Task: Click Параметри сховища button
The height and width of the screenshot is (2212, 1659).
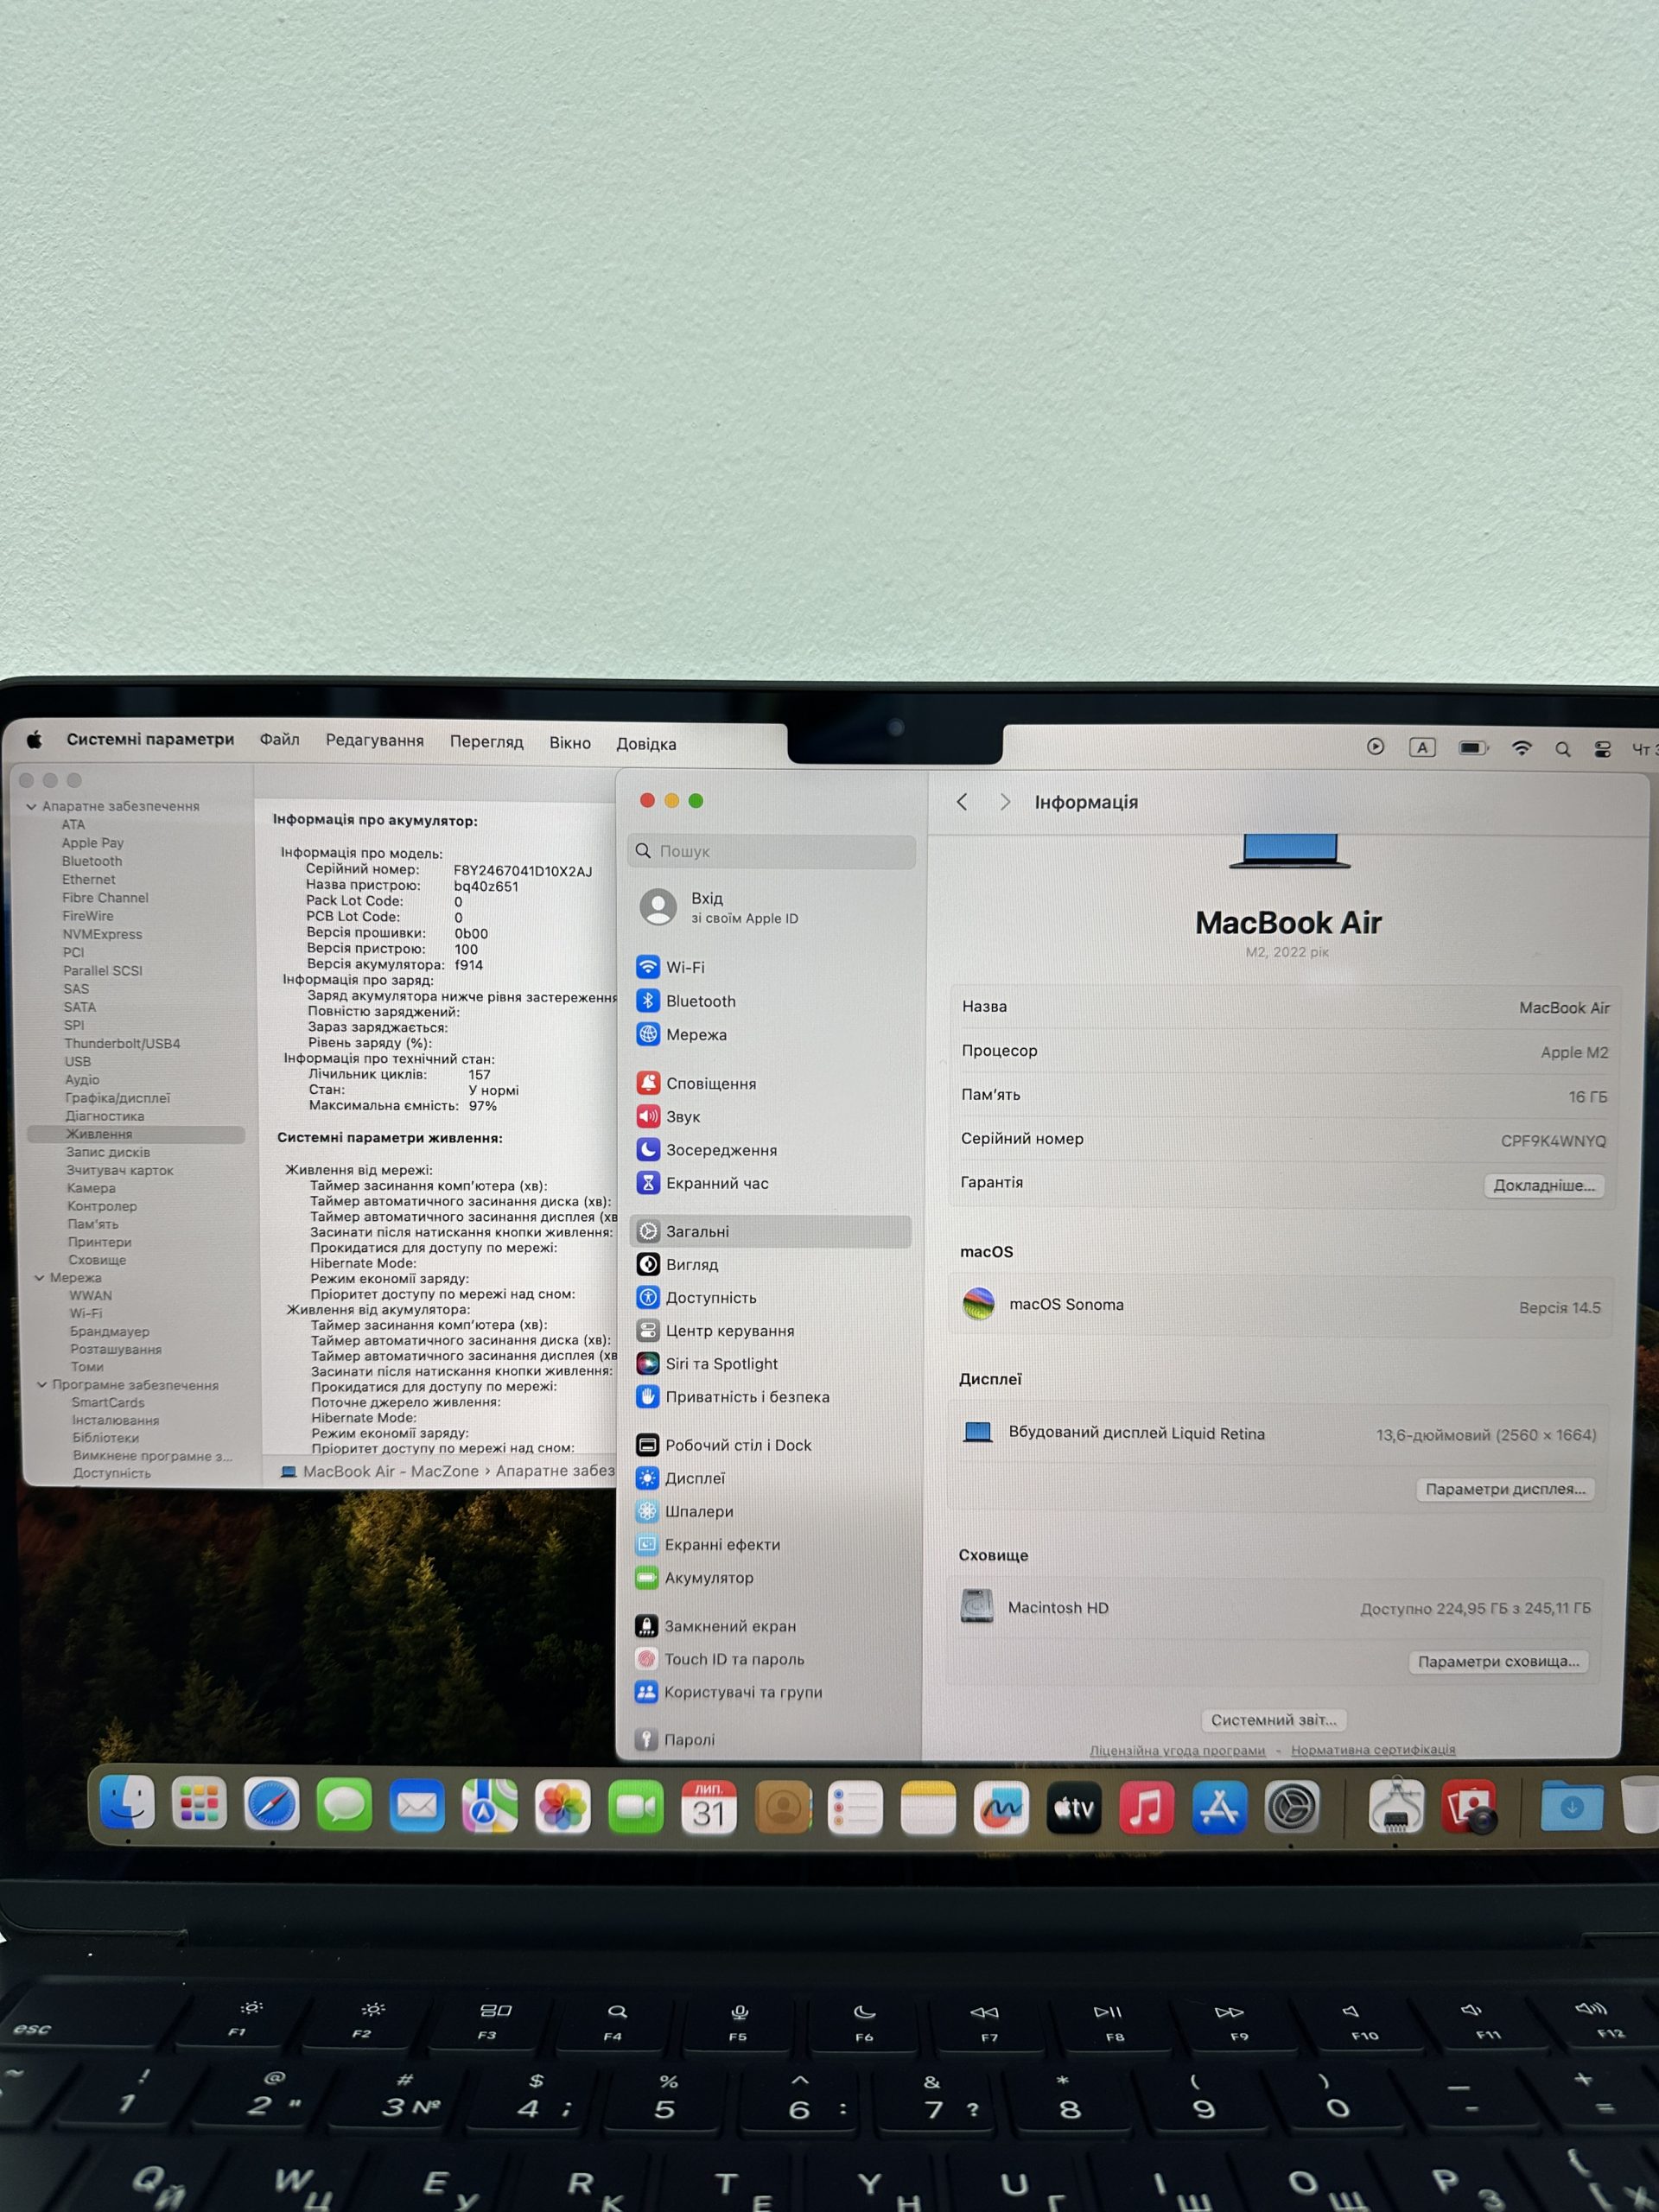Action: pyautogui.click(x=1498, y=1661)
